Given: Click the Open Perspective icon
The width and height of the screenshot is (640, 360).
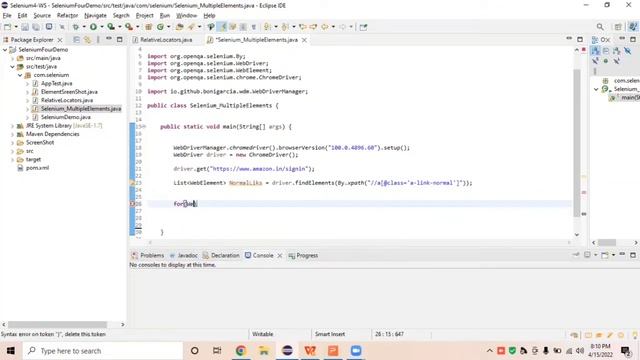Looking at the screenshot, I should coord(618,27).
